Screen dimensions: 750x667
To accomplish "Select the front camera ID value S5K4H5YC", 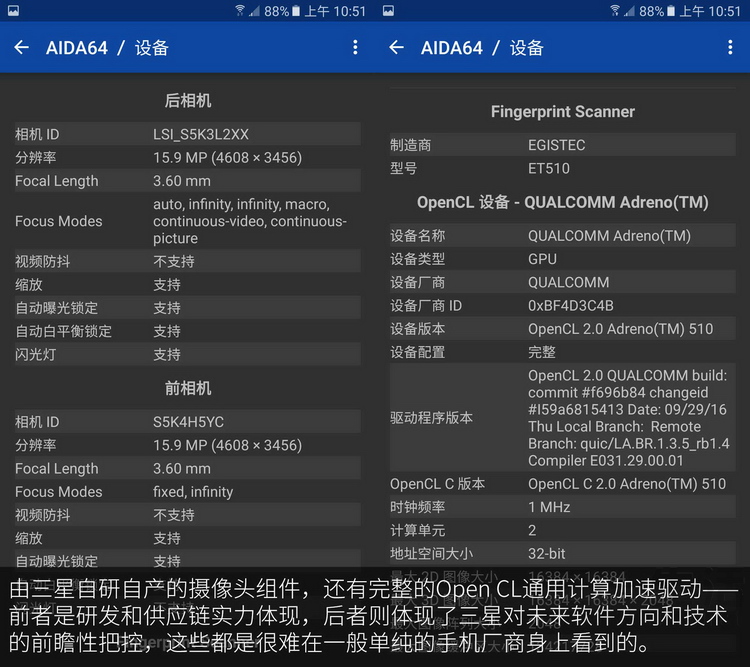I will 188,422.
